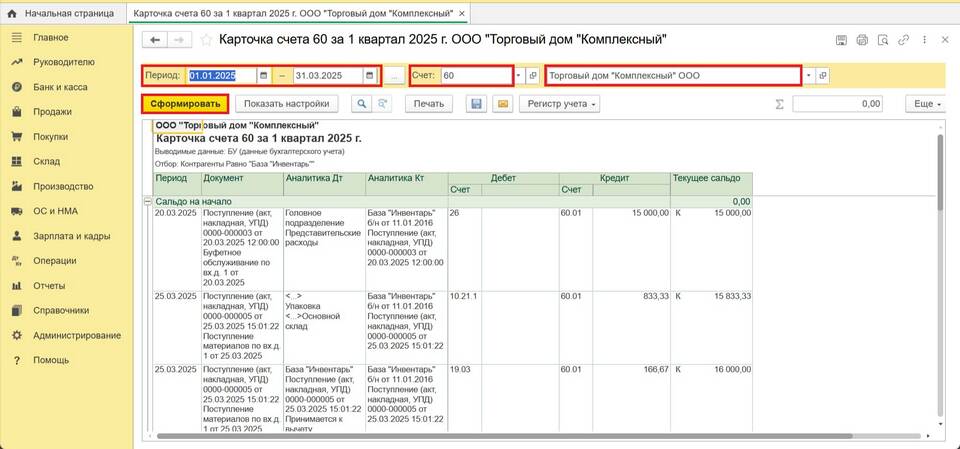Expand the Еще menu
The height and width of the screenshot is (449, 960).
pyautogui.click(x=924, y=104)
